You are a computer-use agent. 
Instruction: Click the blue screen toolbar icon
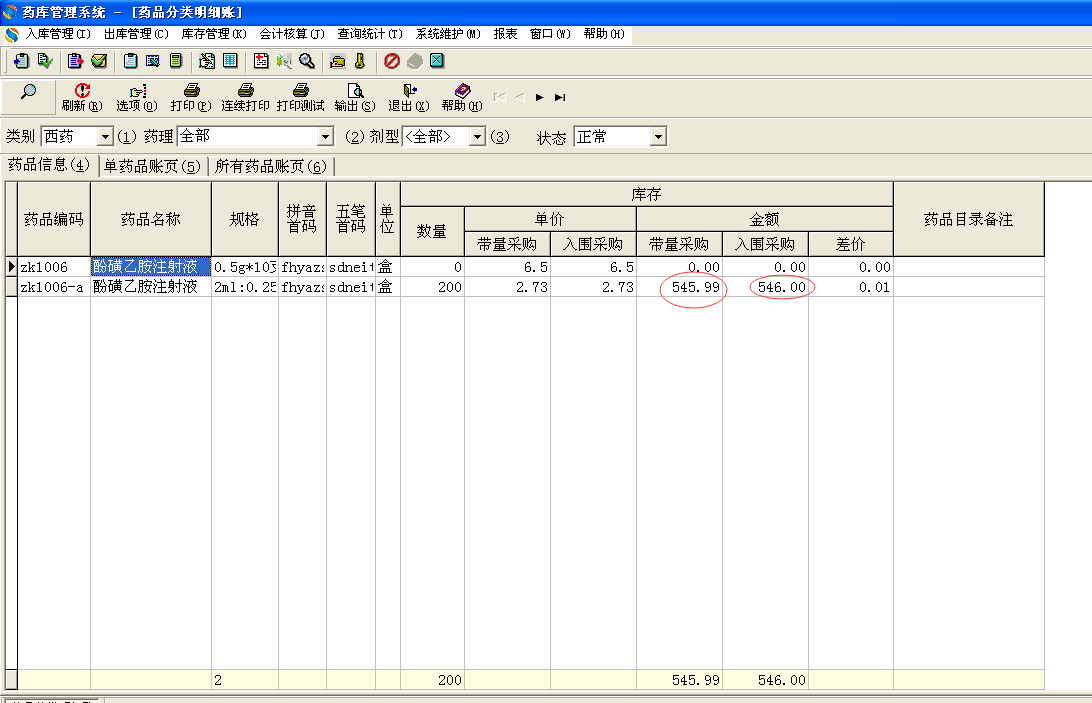(x=153, y=61)
